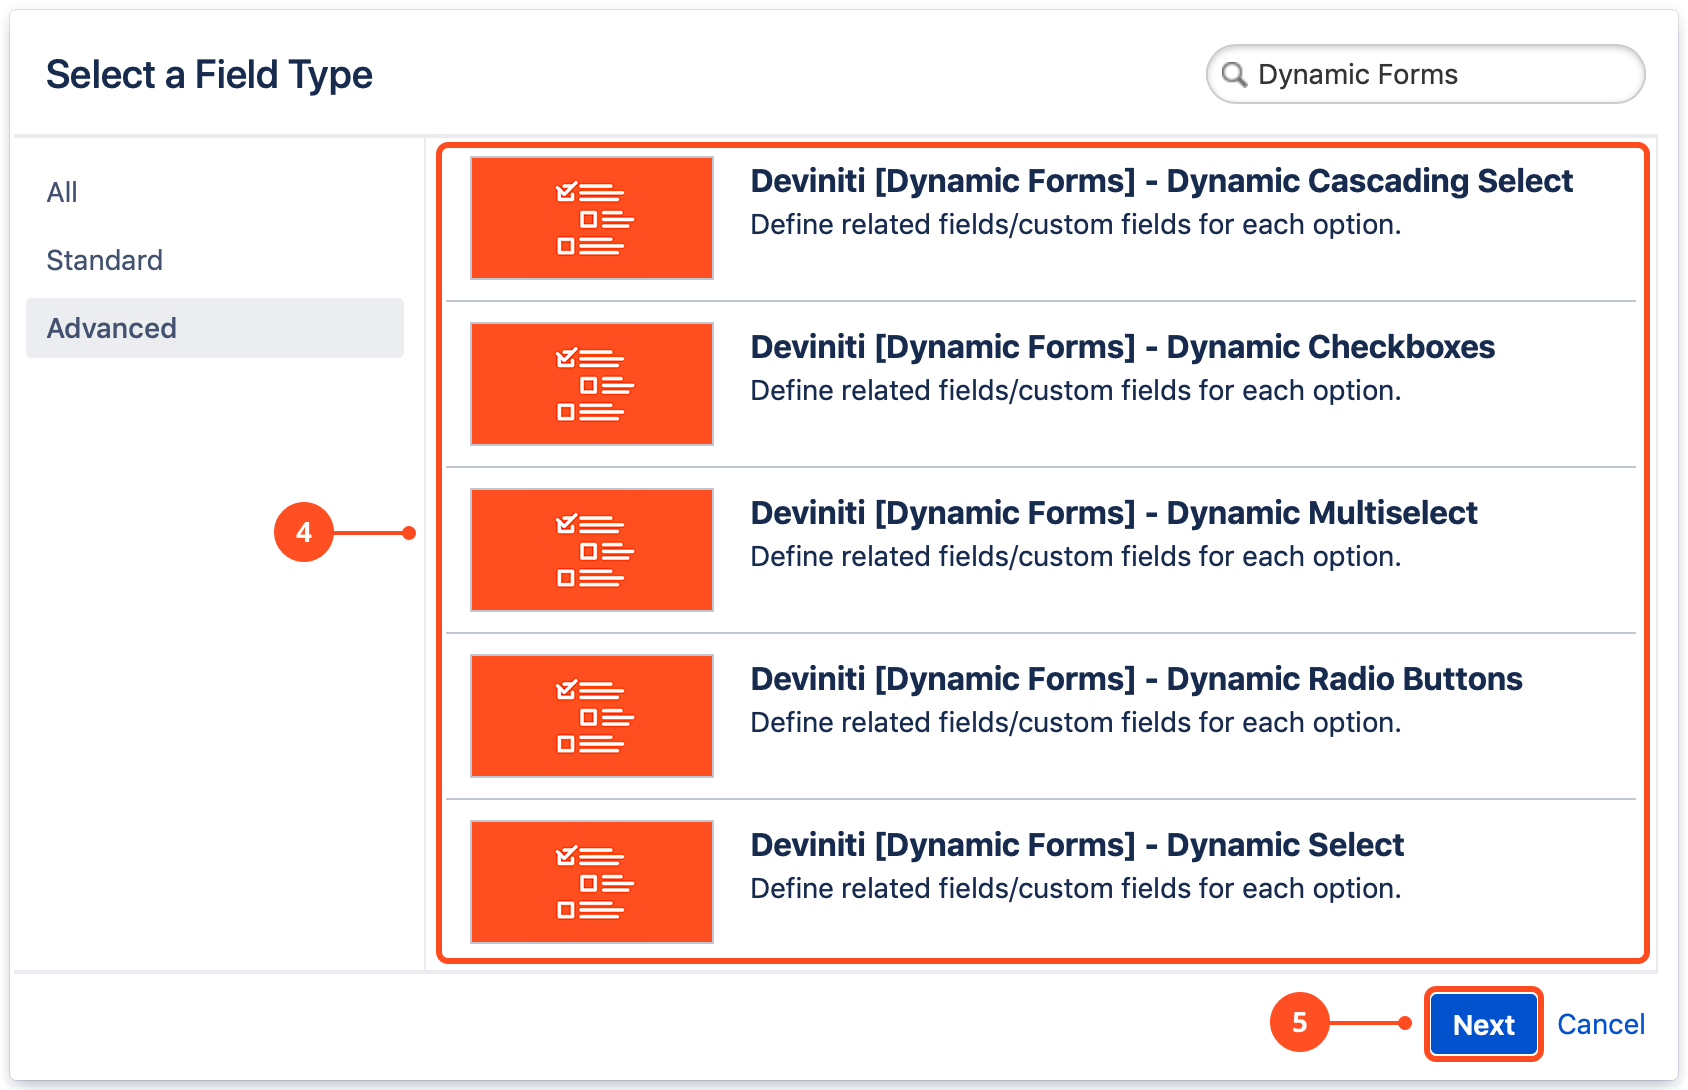This screenshot has height=1090, width=1688.
Task: Select Dynamic Cascading Select title
Action: 1161,181
